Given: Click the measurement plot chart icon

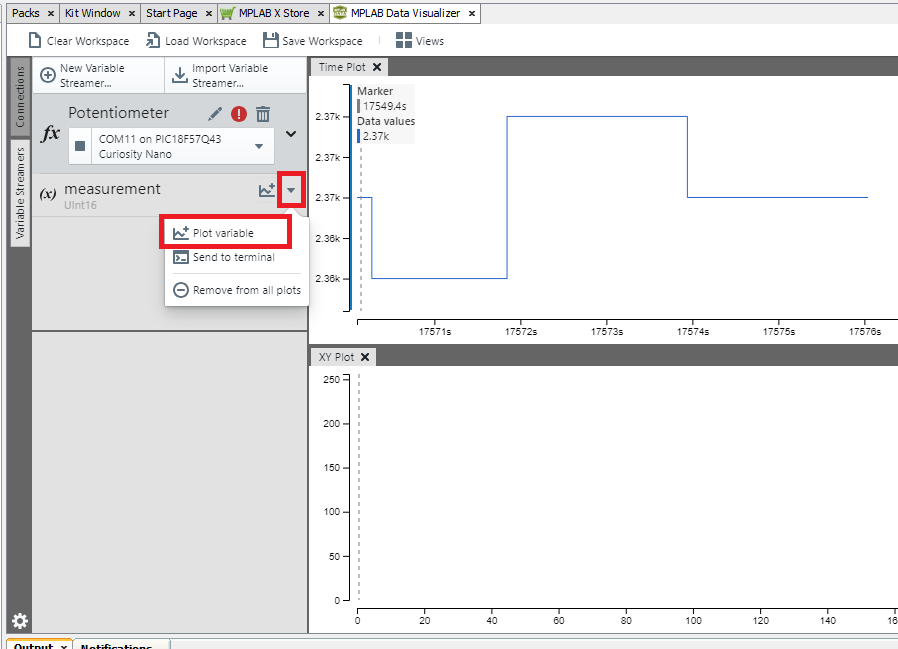Looking at the screenshot, I should tap(266, 190).
